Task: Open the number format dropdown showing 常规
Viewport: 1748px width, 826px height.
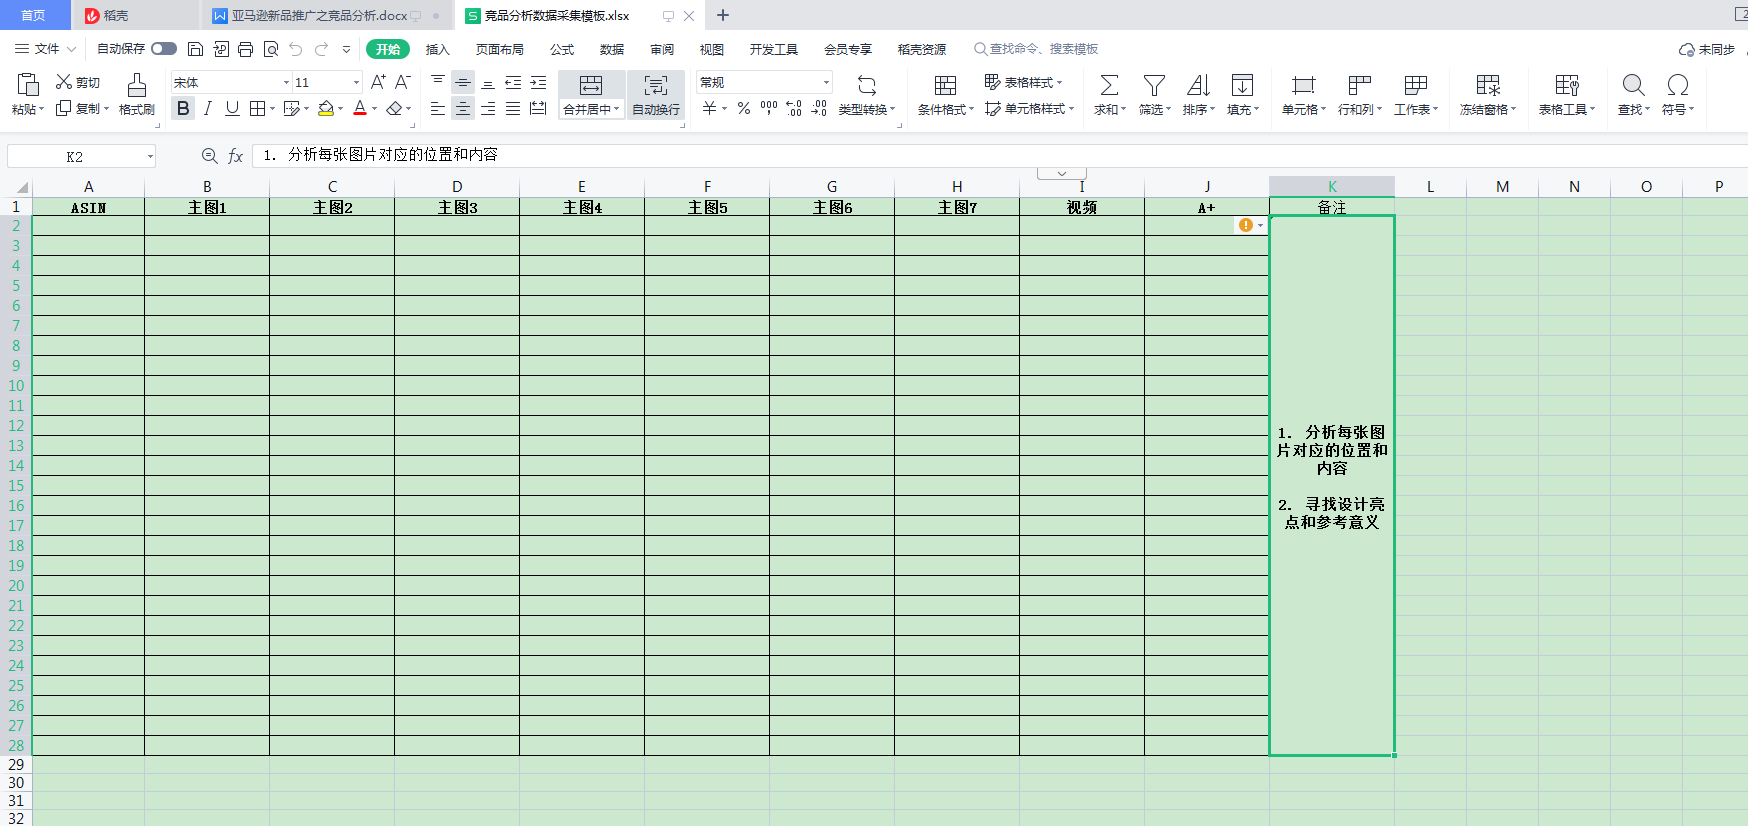Action: pos(826,83)
